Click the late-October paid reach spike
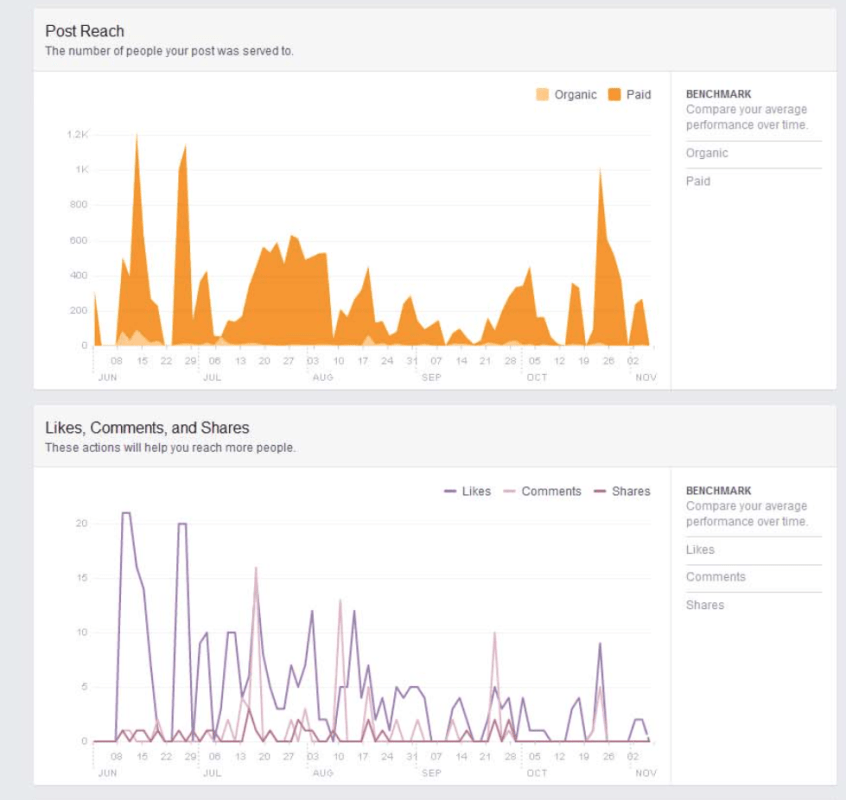Screen dimensions: 846x800 pos(600,171)
